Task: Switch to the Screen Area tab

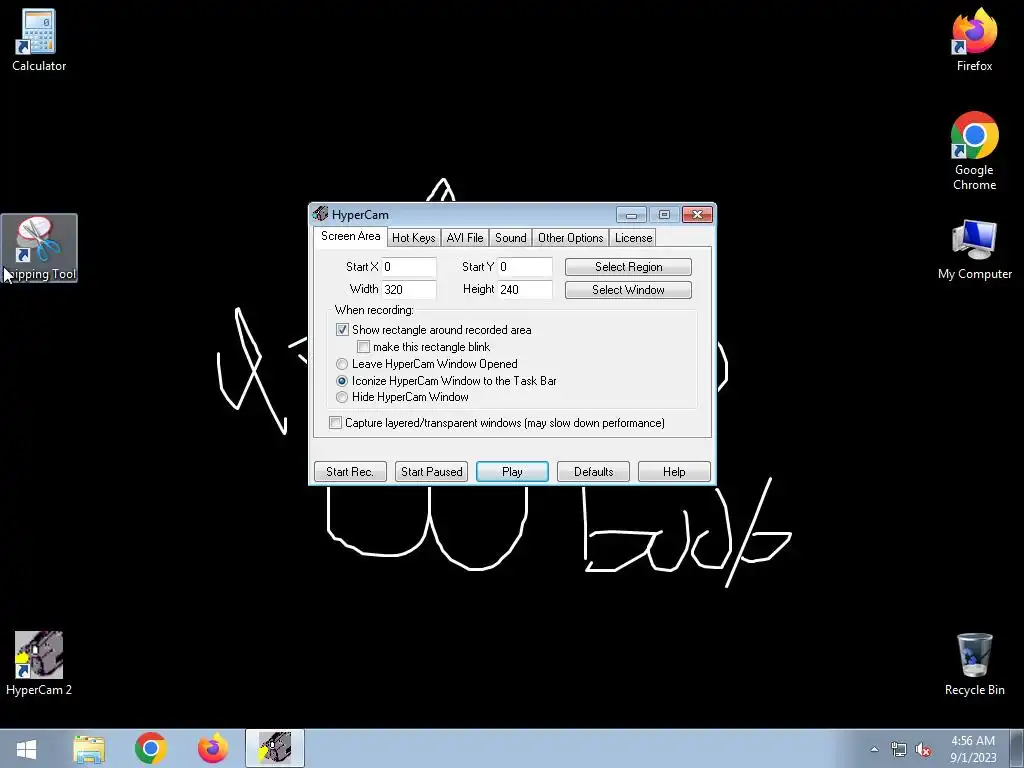Action: pyautogui.click(x=350, y=236)
